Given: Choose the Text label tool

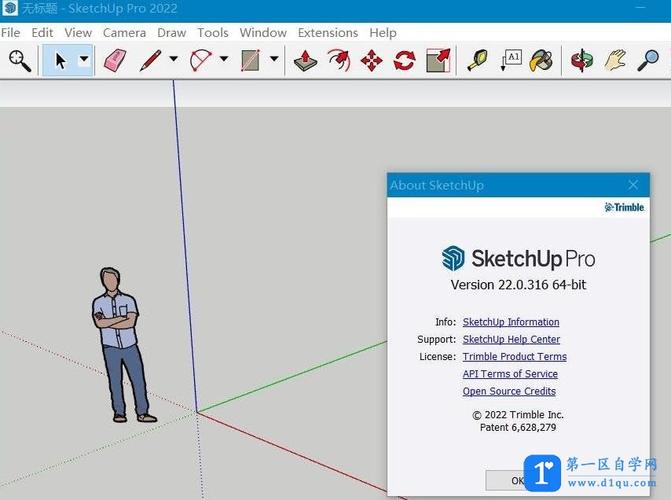Looking at the screenshot, I should (511, 60).
